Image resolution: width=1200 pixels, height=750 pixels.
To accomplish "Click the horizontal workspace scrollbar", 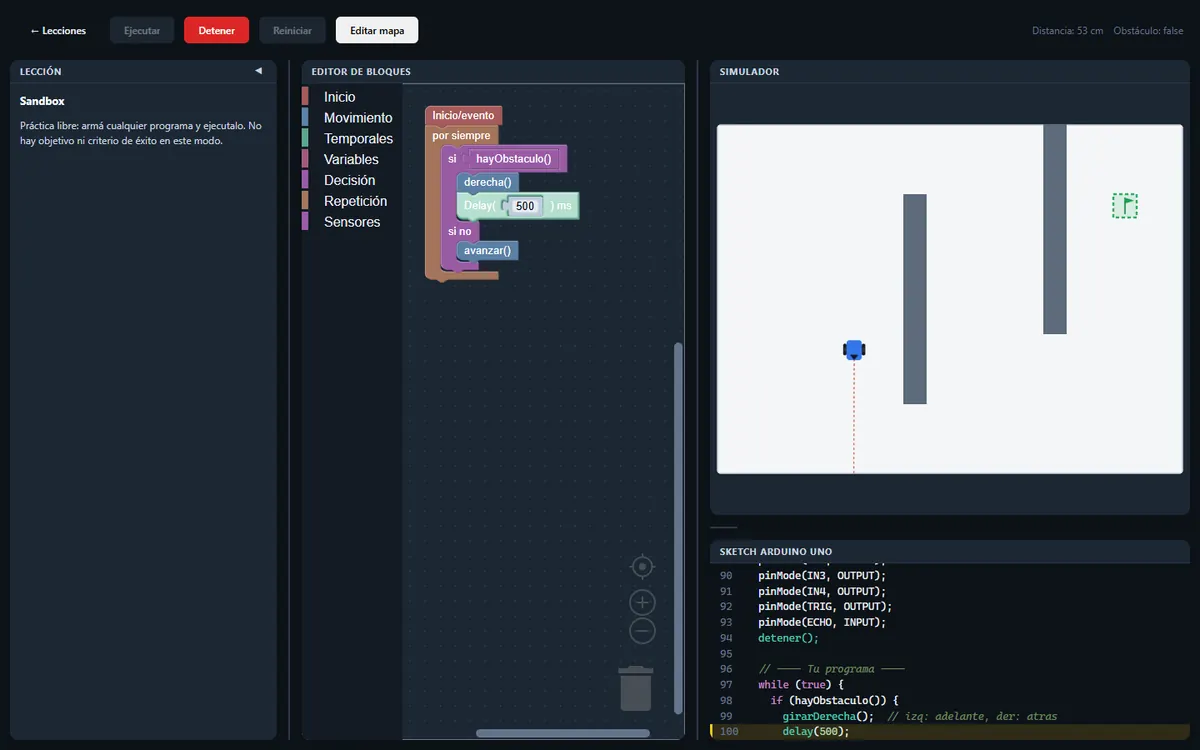I will click(563, 733).
